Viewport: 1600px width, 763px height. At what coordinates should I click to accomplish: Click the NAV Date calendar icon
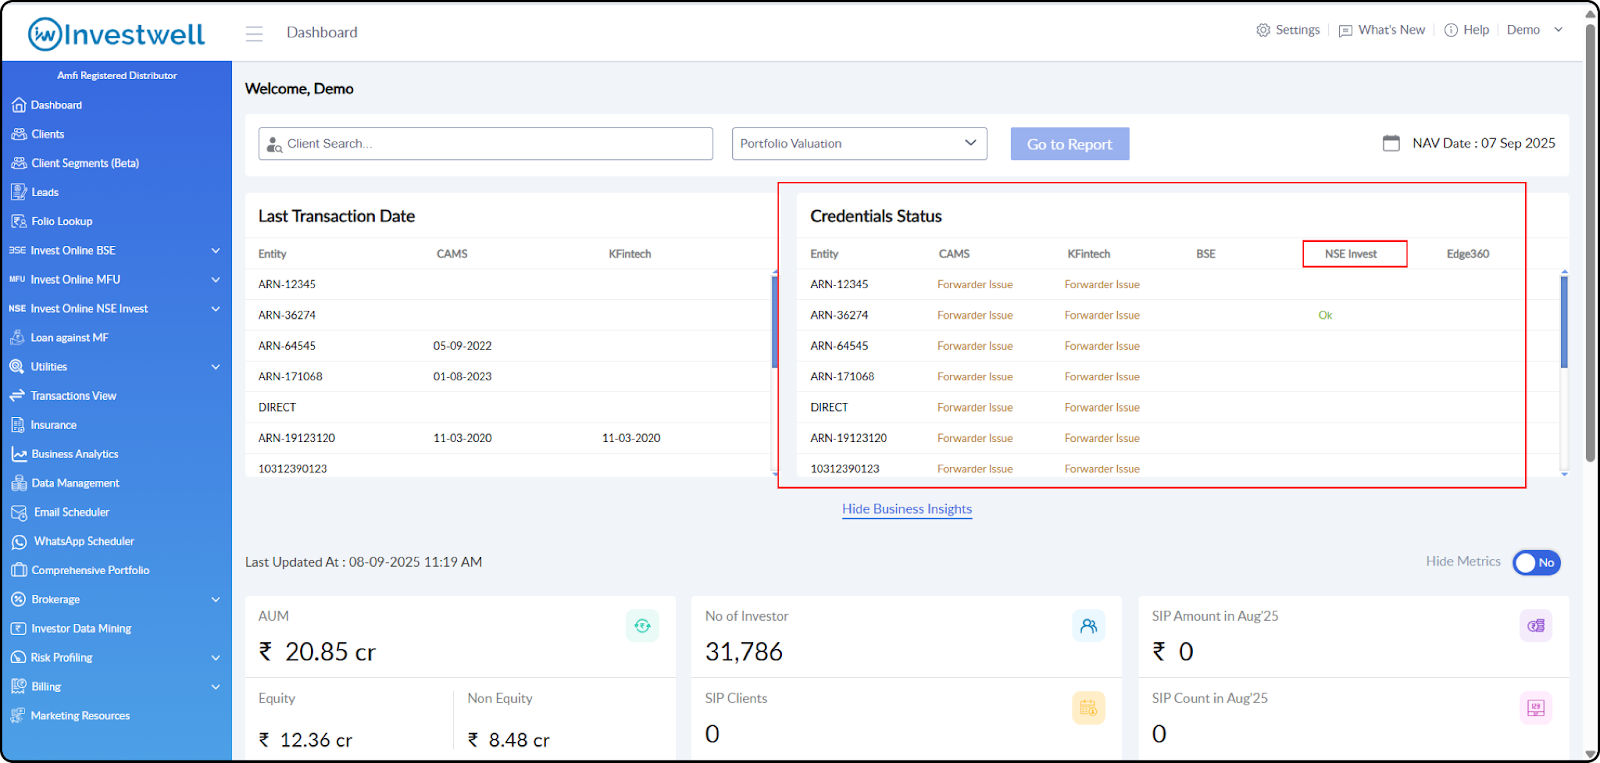pos(1391,143)
